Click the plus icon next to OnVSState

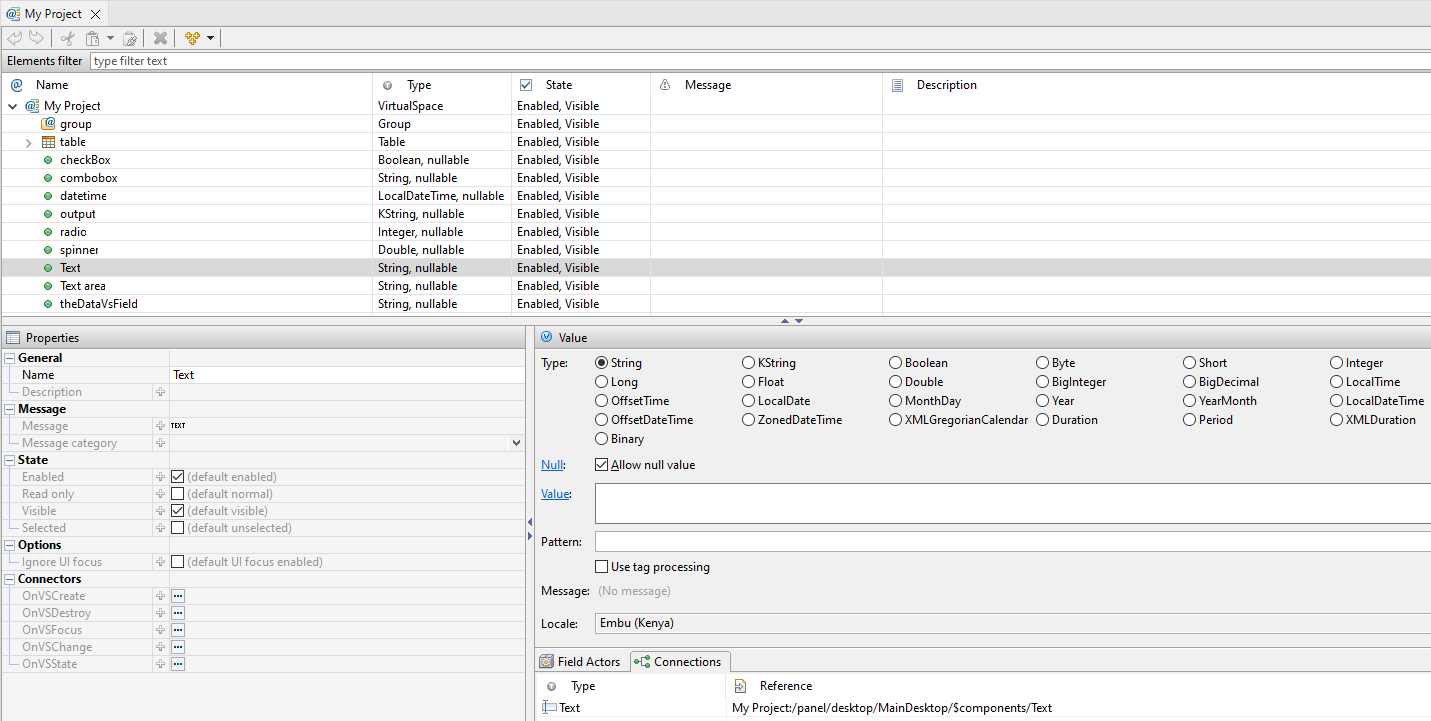pos(160,664)
